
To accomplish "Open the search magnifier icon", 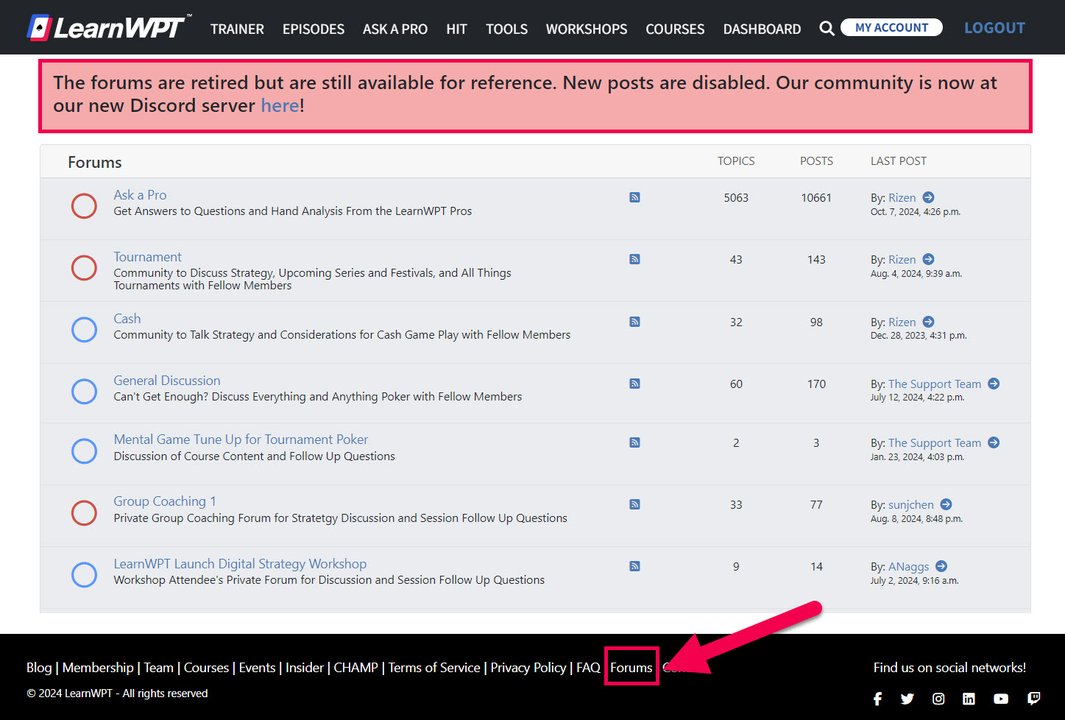I will (826, 29).
